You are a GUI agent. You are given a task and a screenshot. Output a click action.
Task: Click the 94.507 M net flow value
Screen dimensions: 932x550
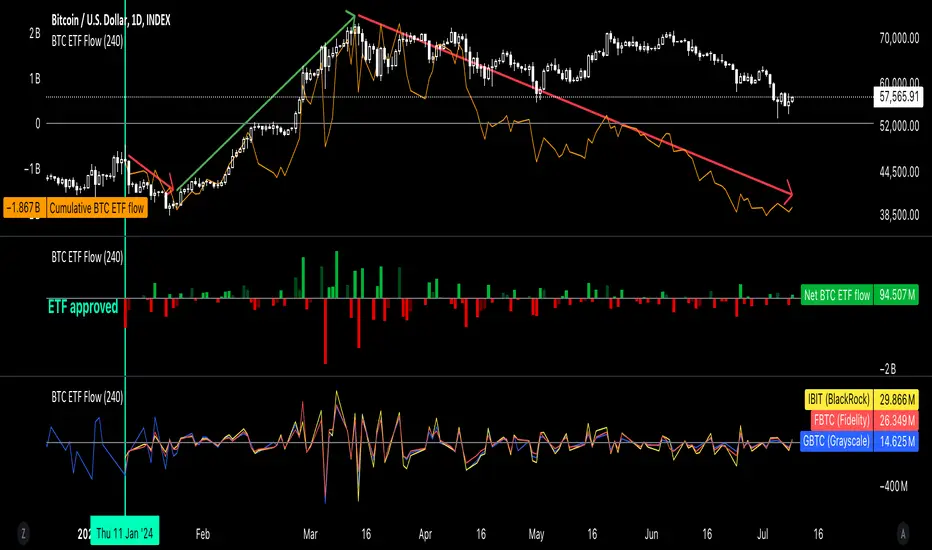[x=896, y=294]
